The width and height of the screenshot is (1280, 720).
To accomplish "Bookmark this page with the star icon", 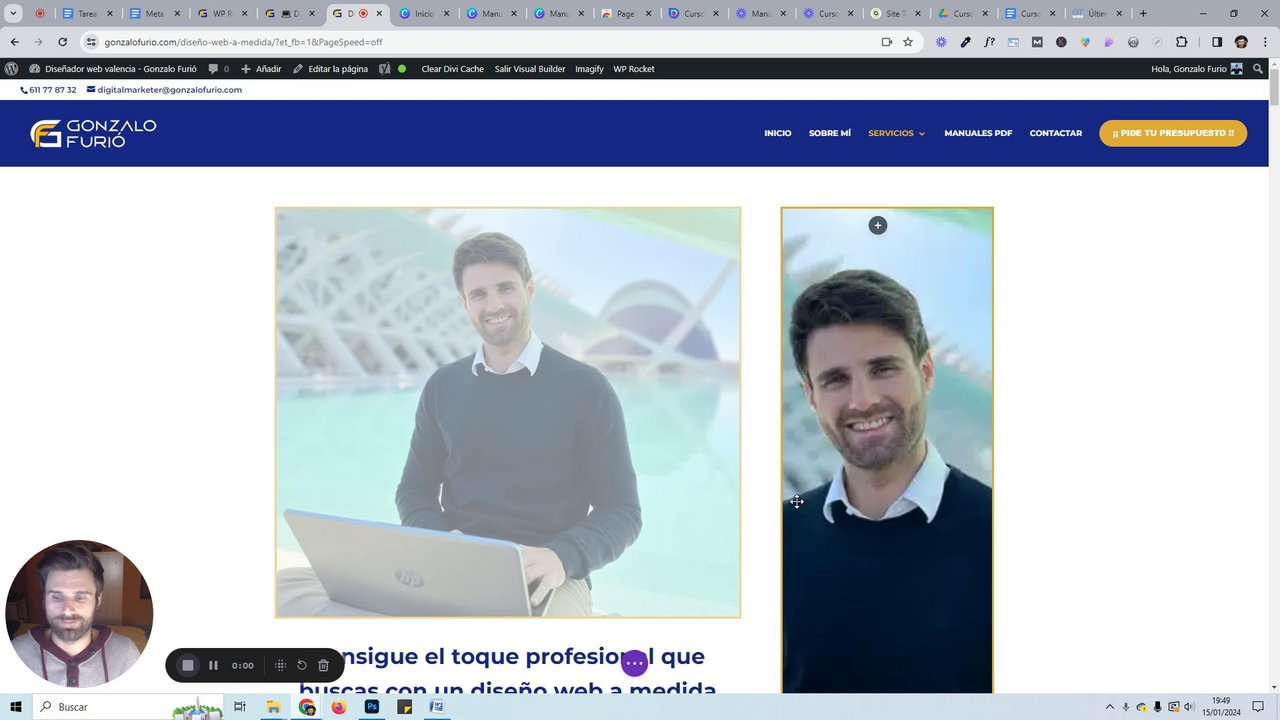I will click(908, 42).
